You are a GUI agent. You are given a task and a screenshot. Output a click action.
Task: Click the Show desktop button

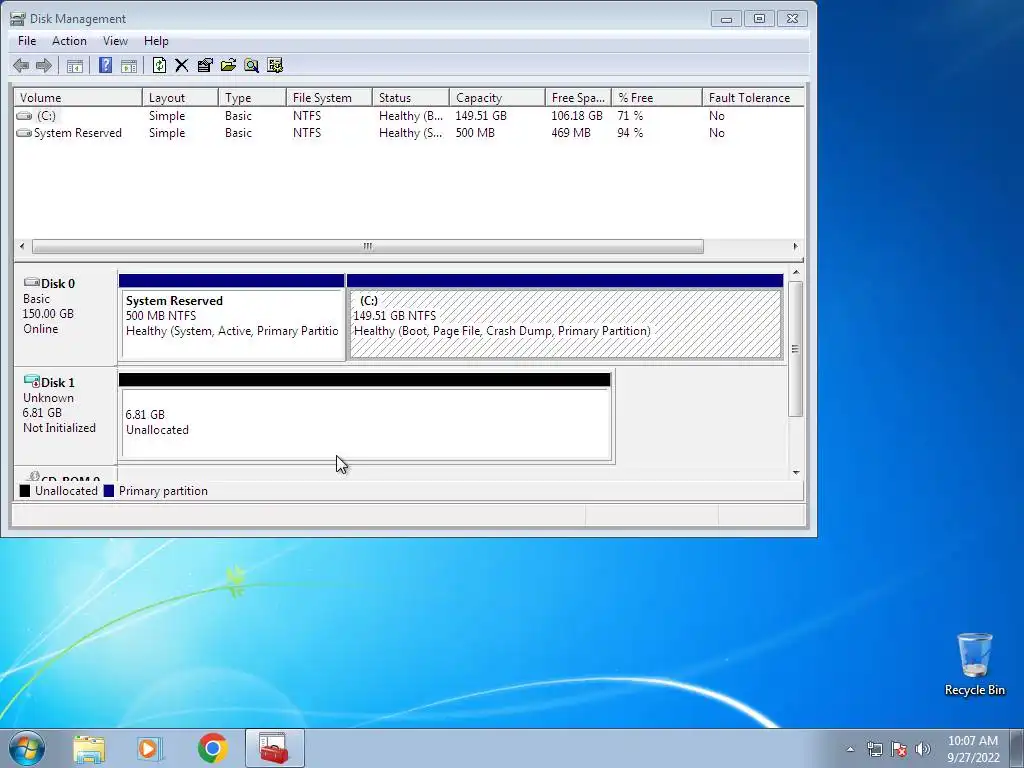click(x=1017, y=748)
